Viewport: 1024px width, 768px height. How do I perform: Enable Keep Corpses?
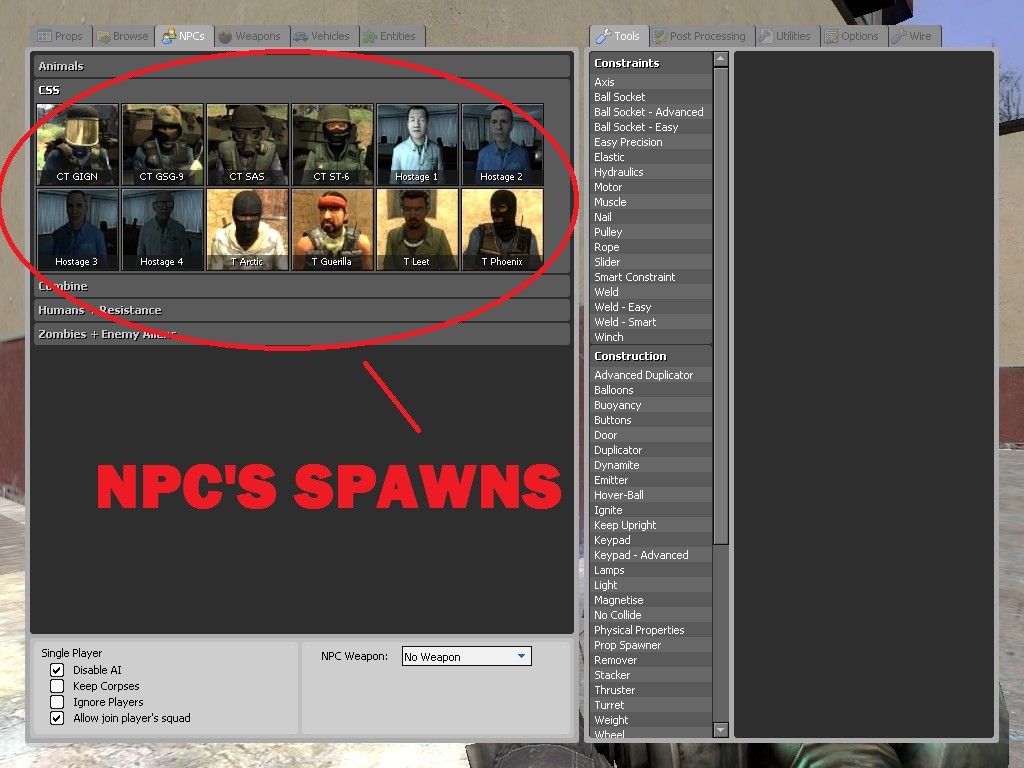click(56, 686)
